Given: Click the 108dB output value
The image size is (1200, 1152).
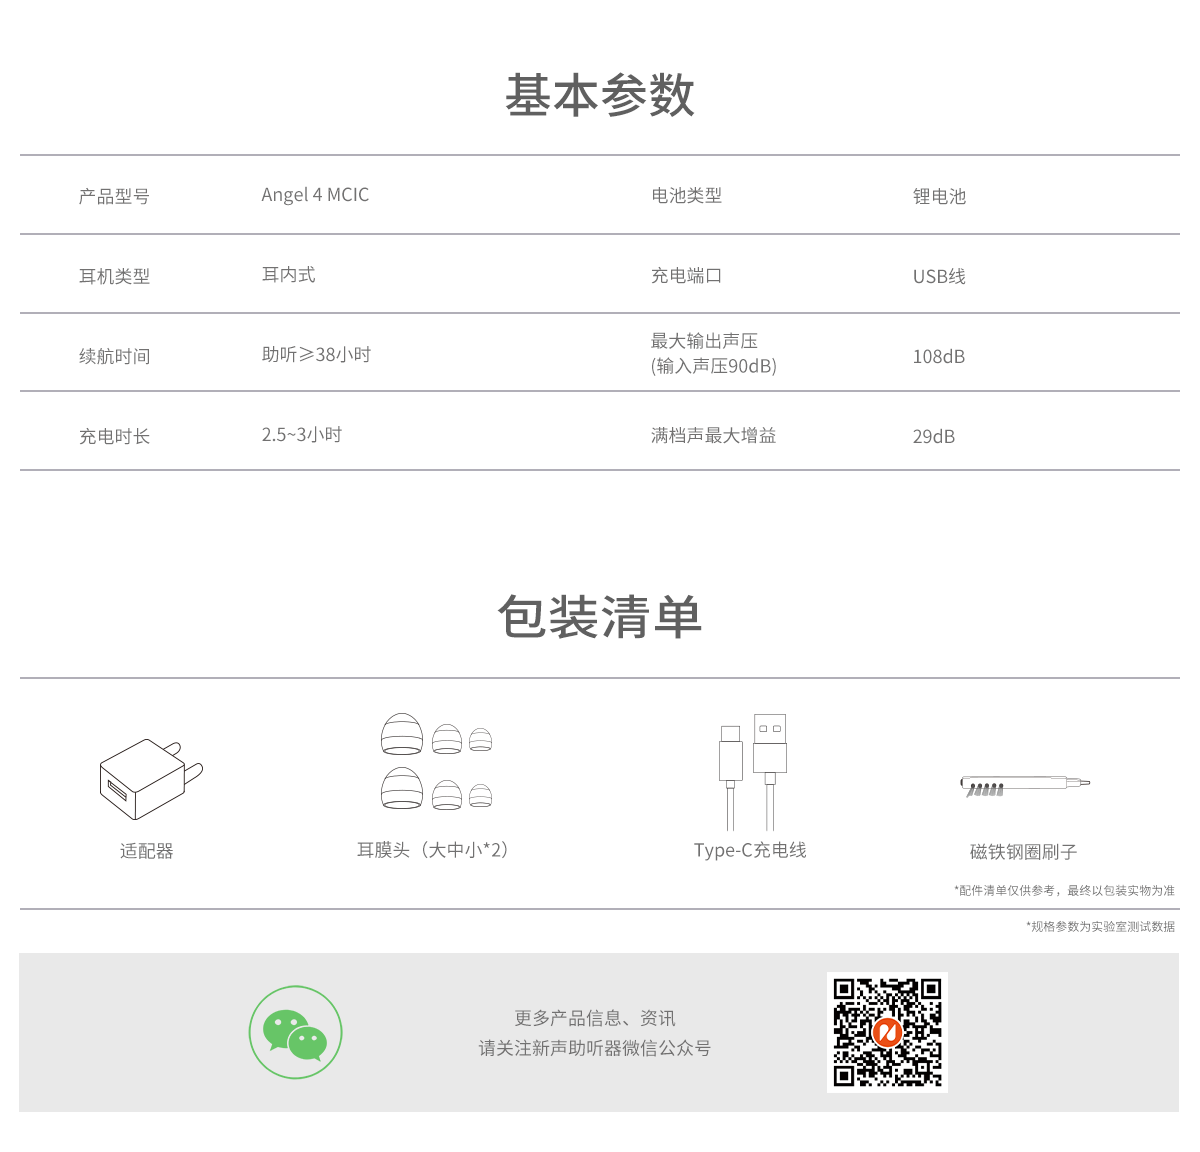Looking at the screenshot, I should [x=938, y=357].
